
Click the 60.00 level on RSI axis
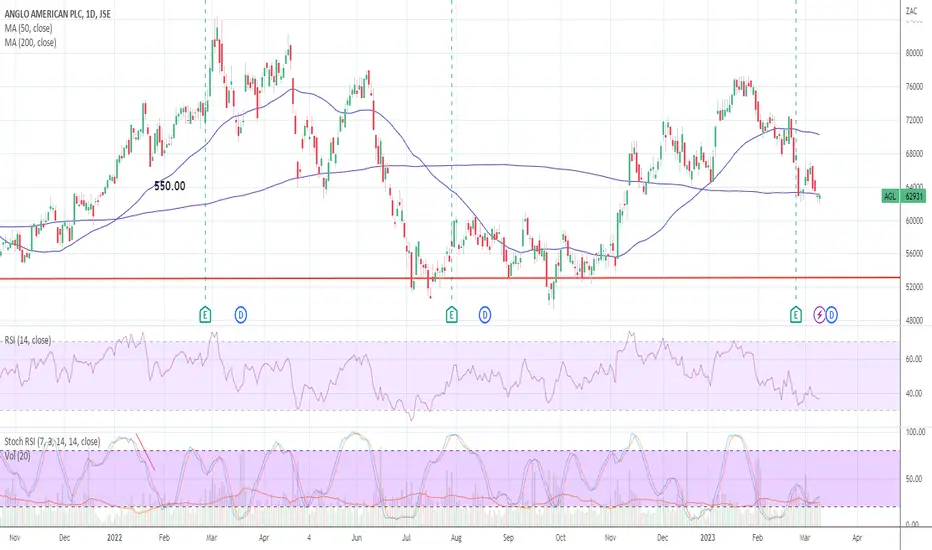click(914, 359)
